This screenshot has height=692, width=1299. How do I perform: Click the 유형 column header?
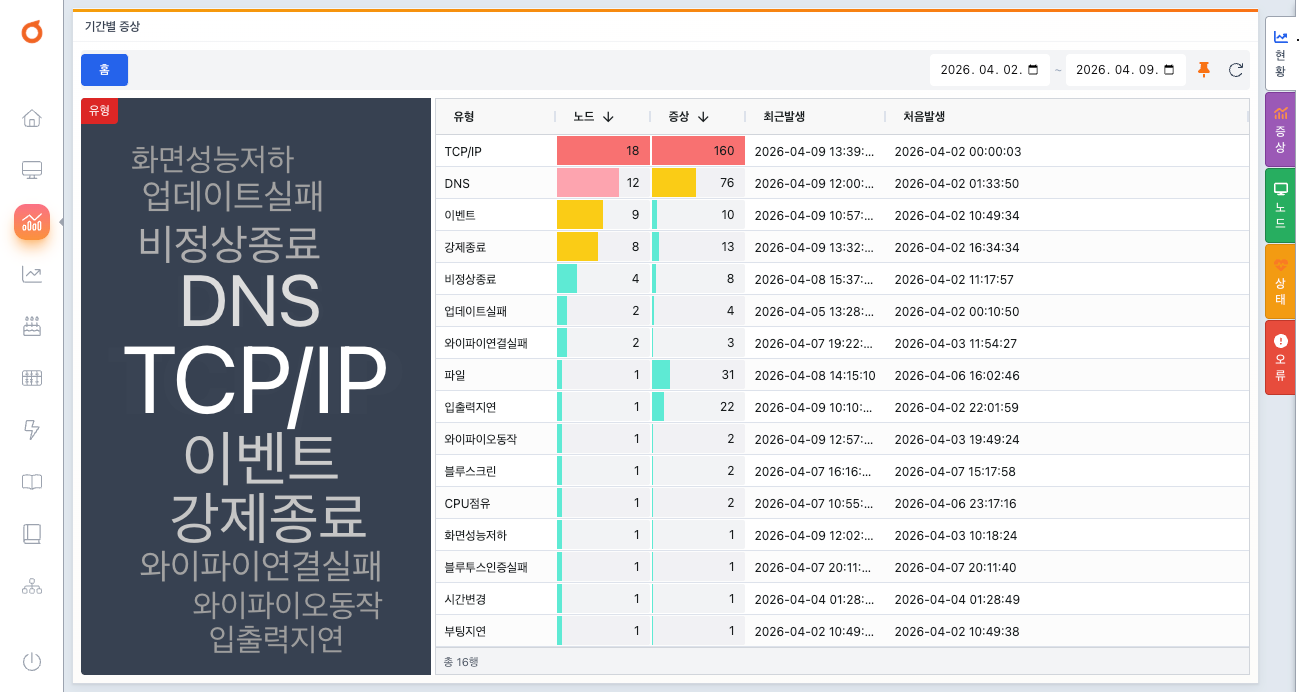point(496,117)
